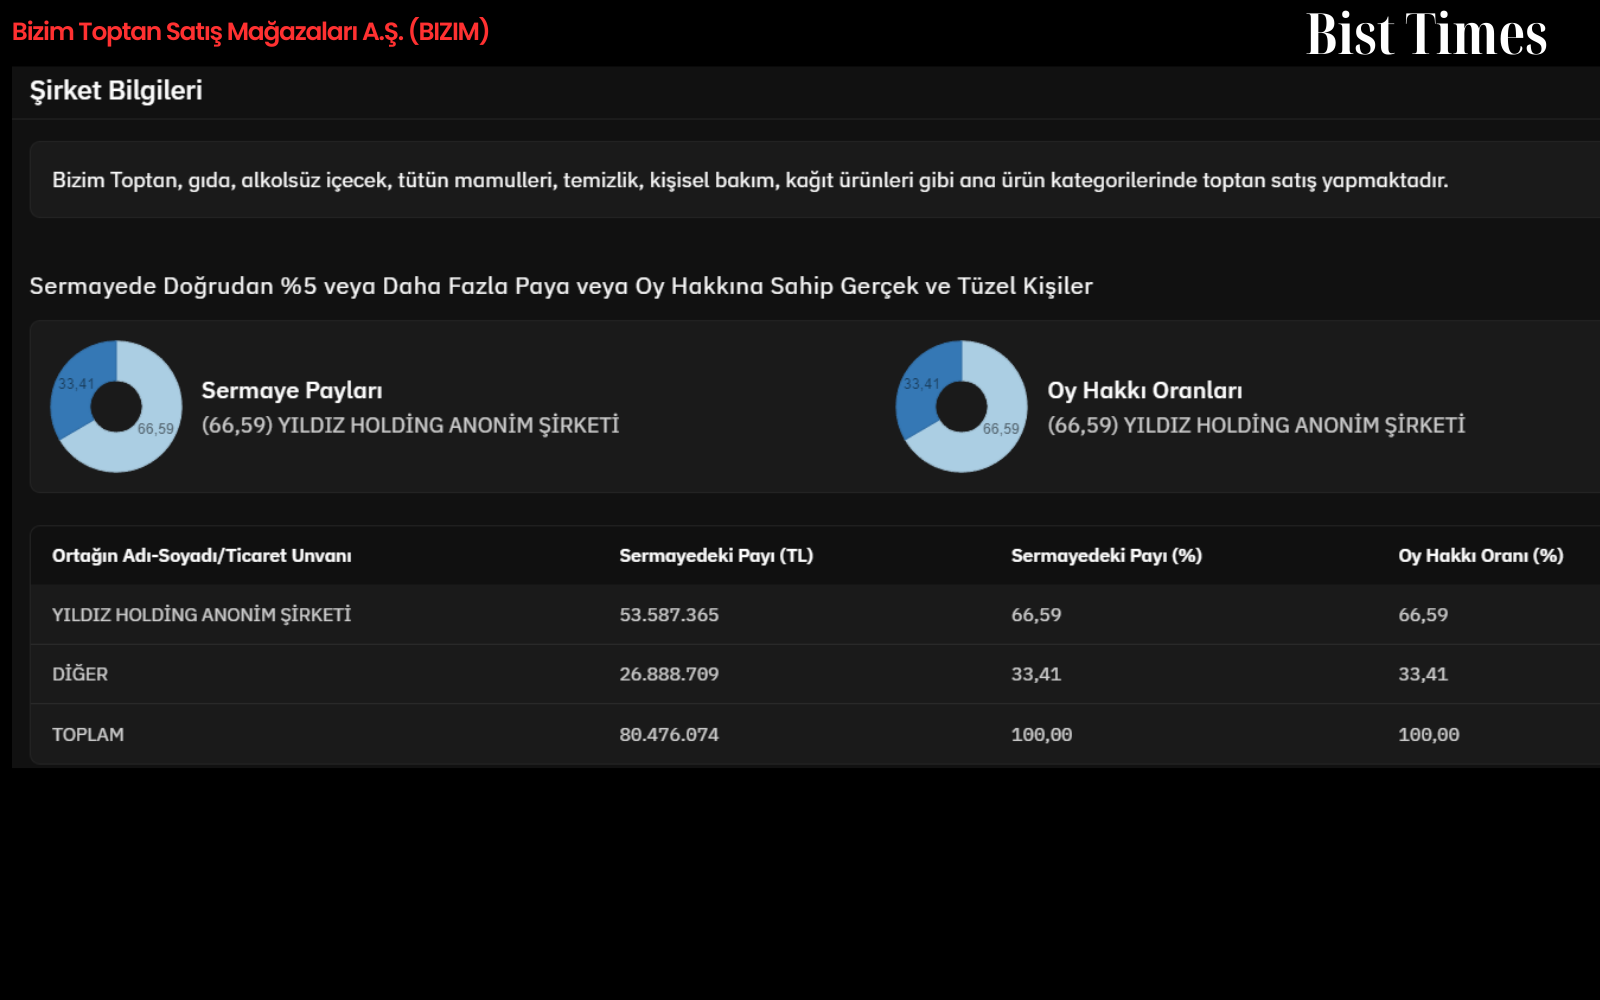The width and height of the screenshot is (1600, 1000).
Task: Select the DİĞER table row
Action: coord(815,674)
